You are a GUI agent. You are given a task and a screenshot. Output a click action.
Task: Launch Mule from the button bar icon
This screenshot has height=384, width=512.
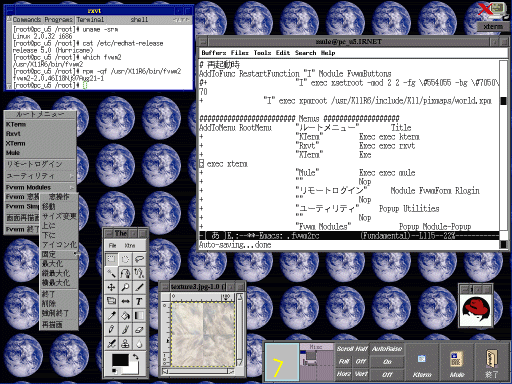coord(456,362)
